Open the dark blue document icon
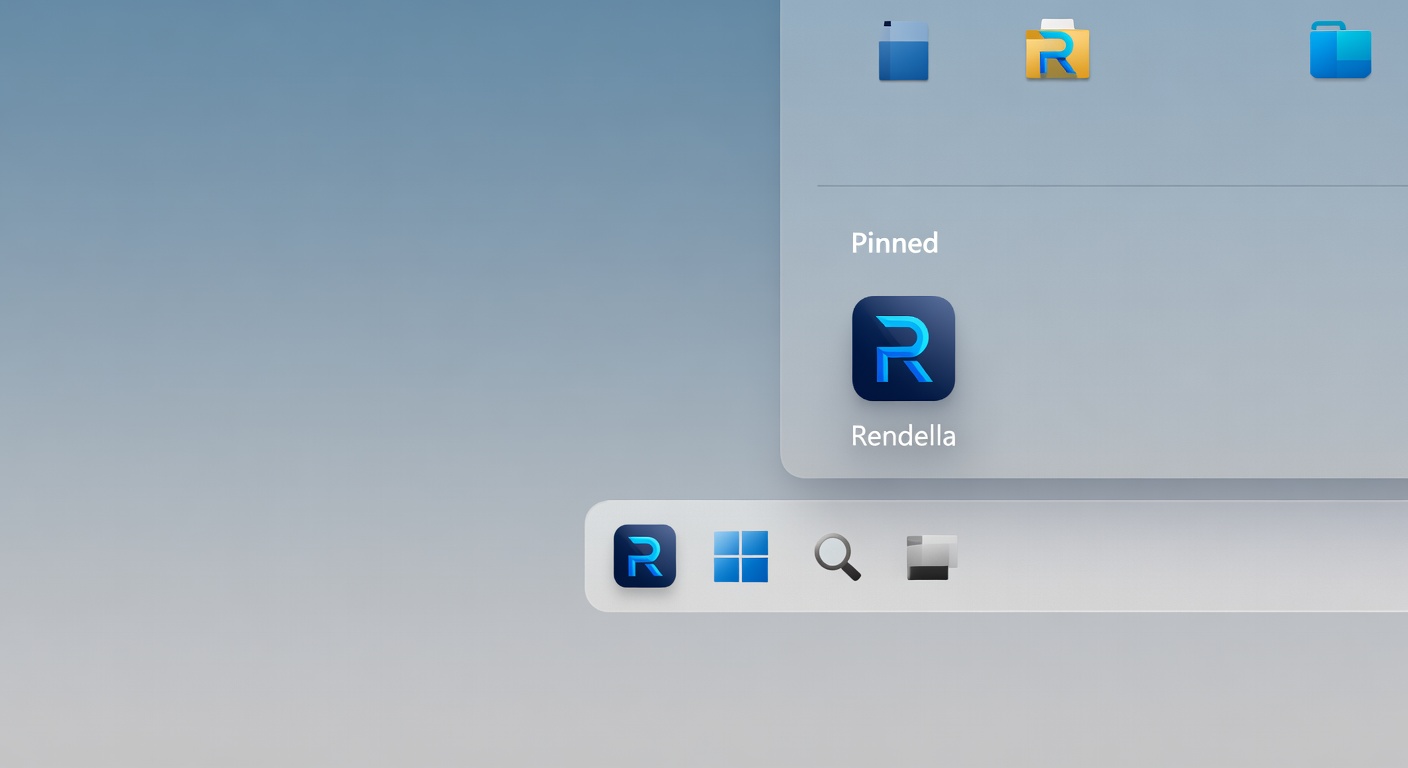This screenshot has height=768, width=1408. [903, 50]
